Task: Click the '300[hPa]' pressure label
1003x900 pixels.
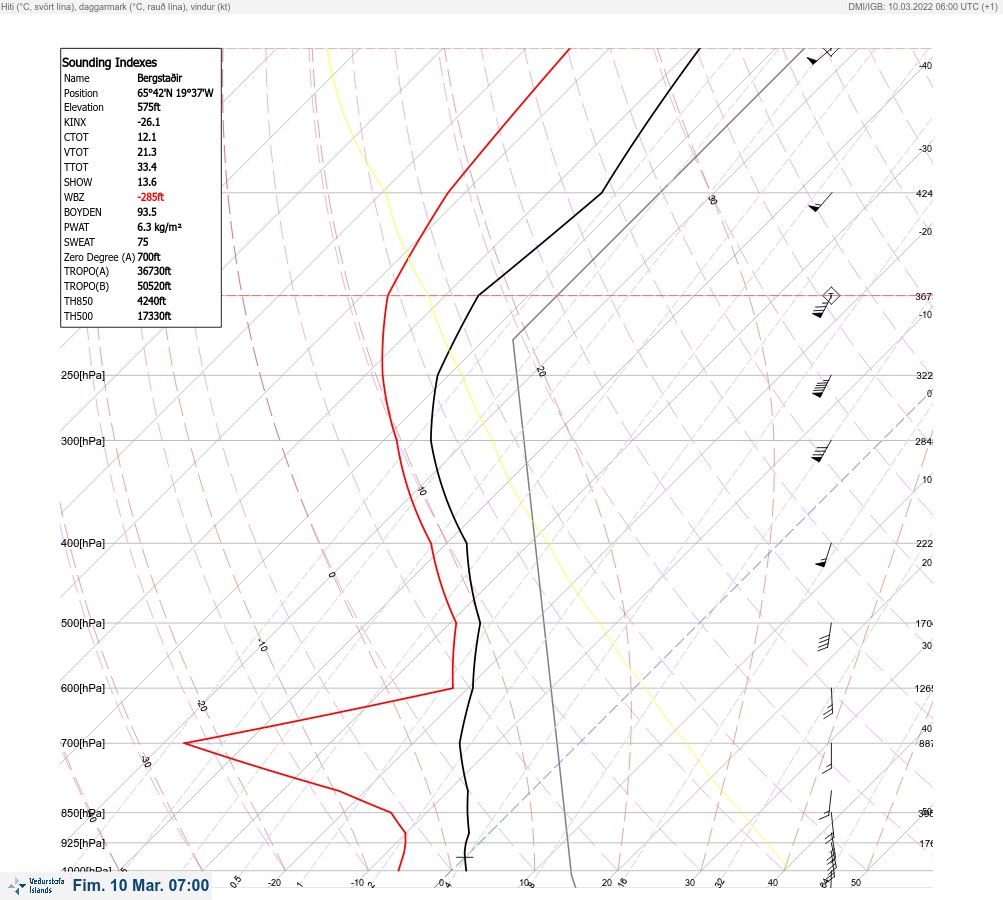Action: (x=83, y=441)
